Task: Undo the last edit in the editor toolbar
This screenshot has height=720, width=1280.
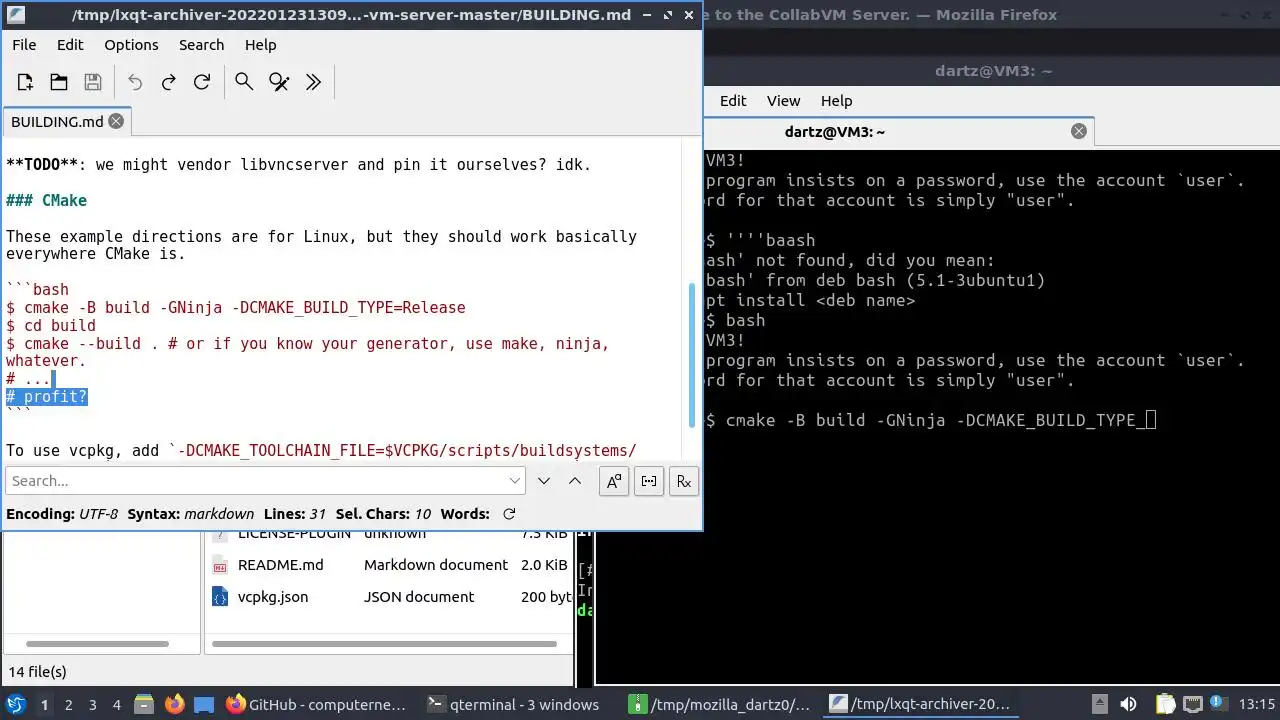Action: pos(135,82)
